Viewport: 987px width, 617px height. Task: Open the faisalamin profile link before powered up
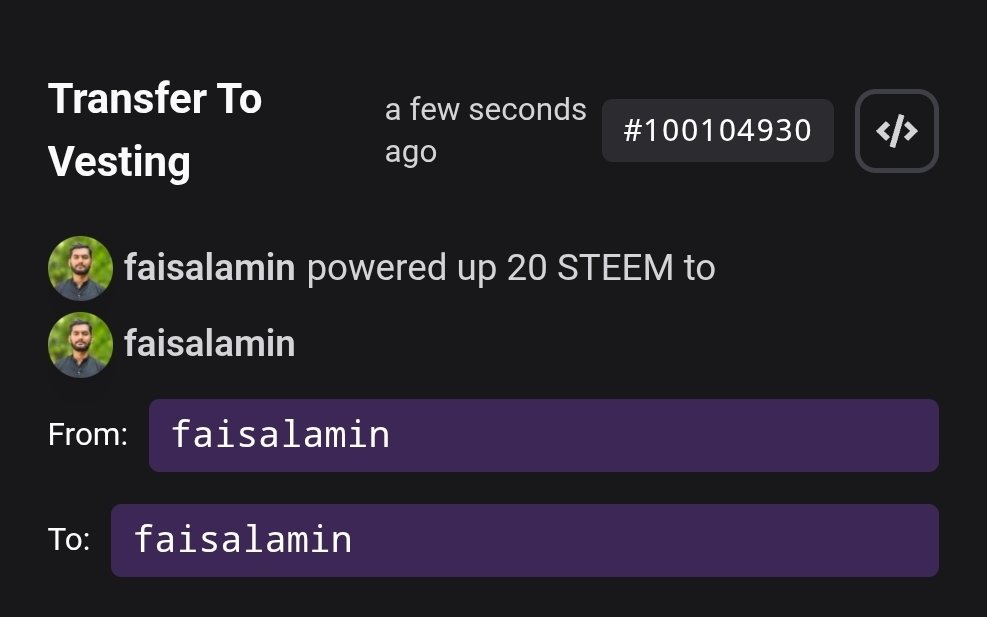(x=209, y=268)
